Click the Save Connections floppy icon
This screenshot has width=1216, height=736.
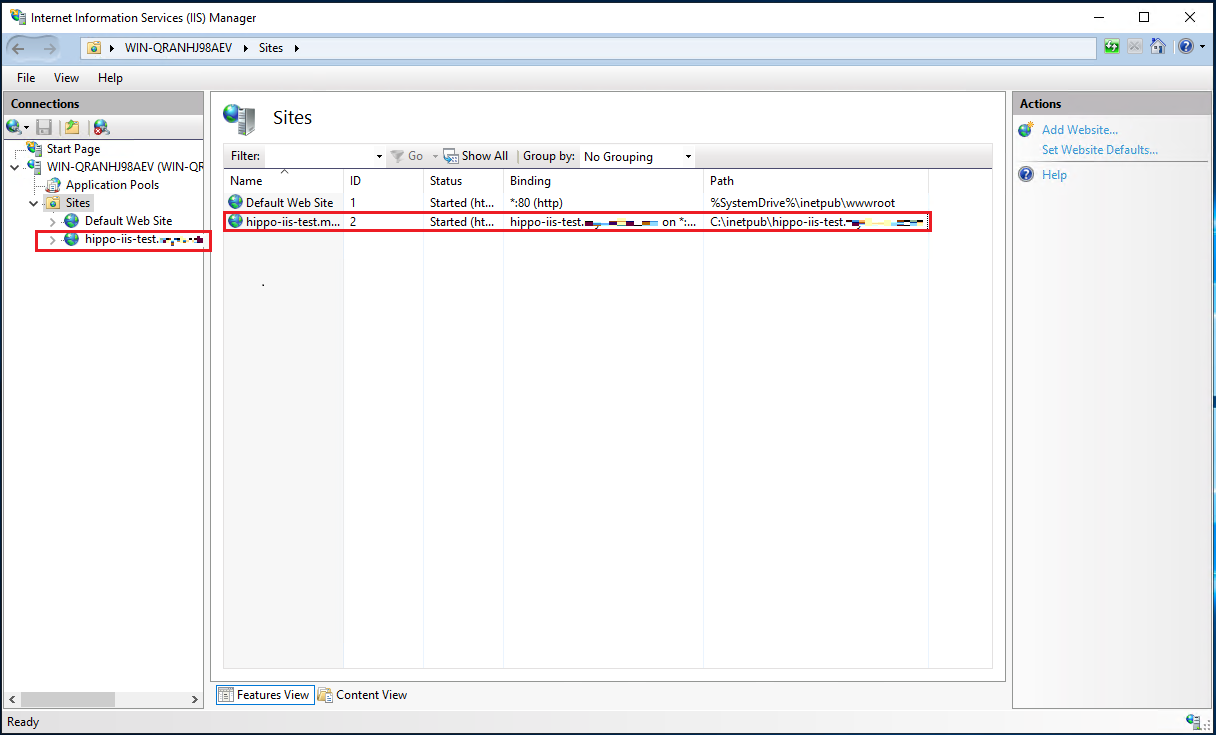coord(44,127)
